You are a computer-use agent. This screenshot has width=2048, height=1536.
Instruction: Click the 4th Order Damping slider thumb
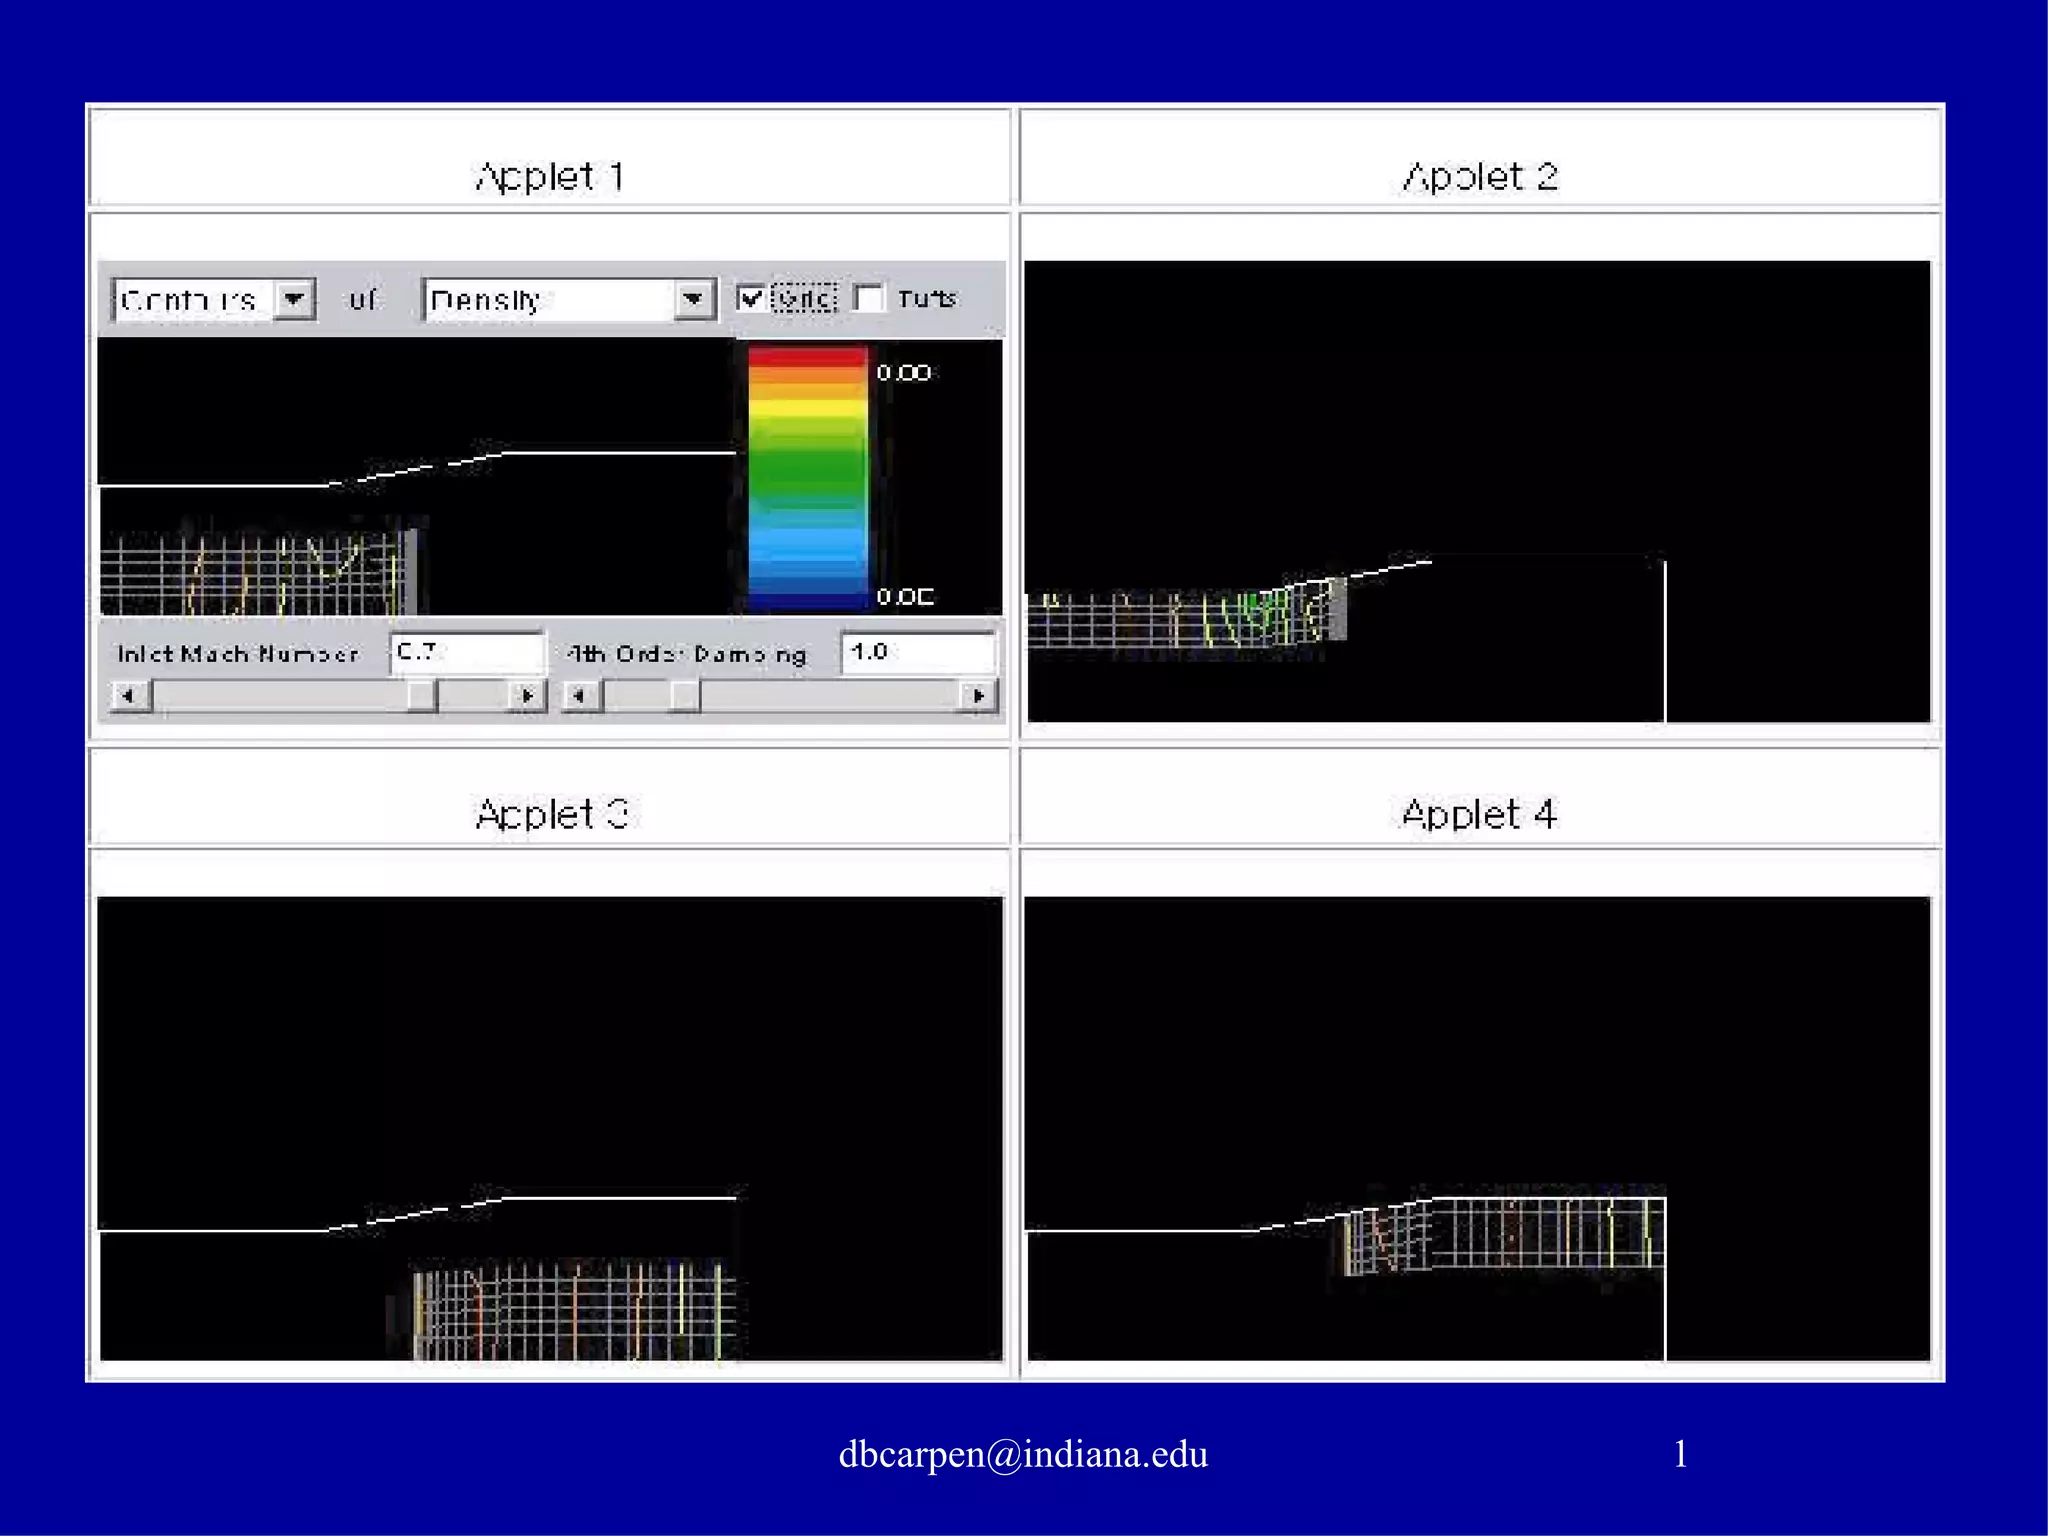tap(684, 695)
